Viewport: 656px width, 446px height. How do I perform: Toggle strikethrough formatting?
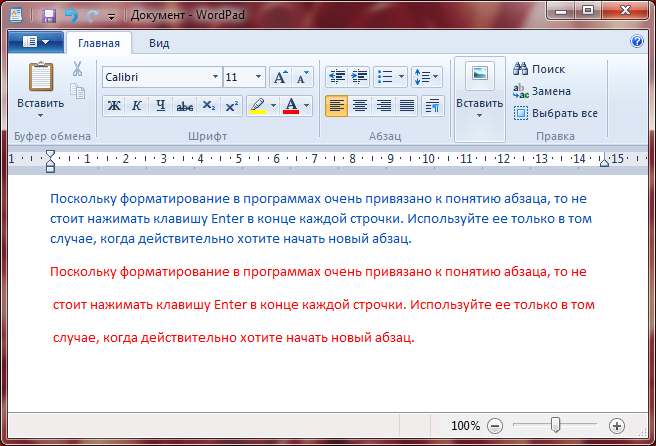(x=184, y=106)
